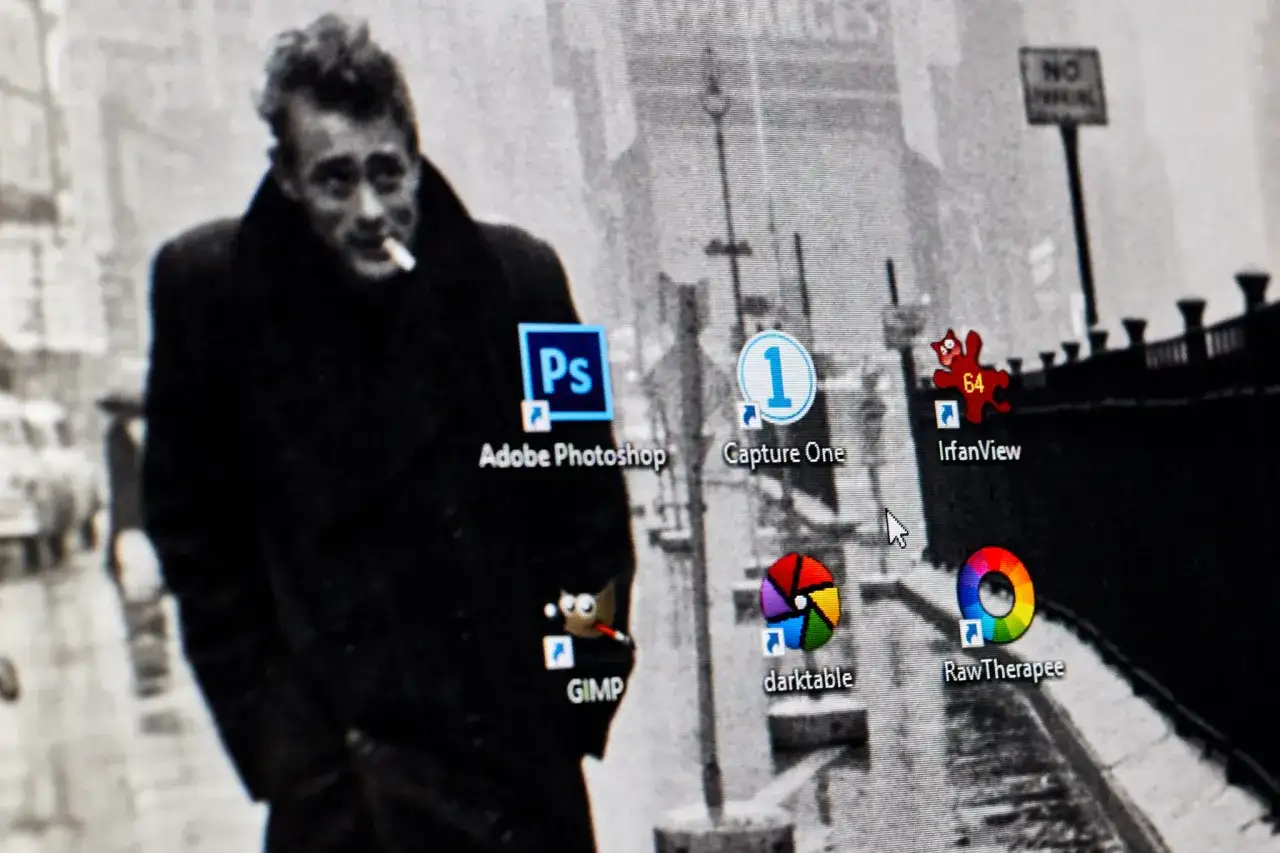Select the RawTherapee rainbow ring icon

[995, 595]
